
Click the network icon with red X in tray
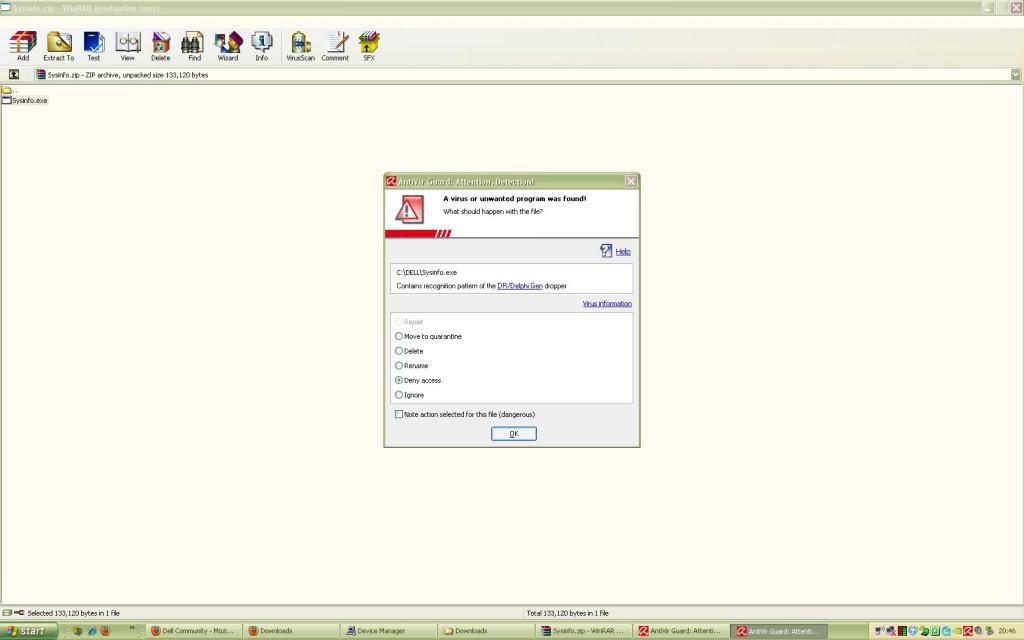[x=891, y=631]
